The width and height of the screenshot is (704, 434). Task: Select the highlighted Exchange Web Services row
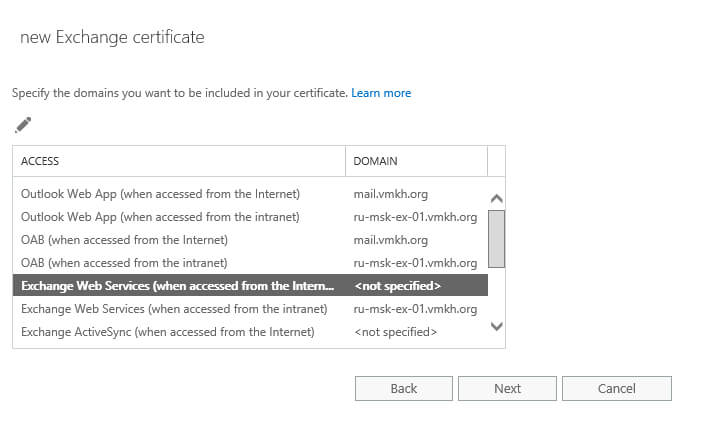tap(250, 285)
